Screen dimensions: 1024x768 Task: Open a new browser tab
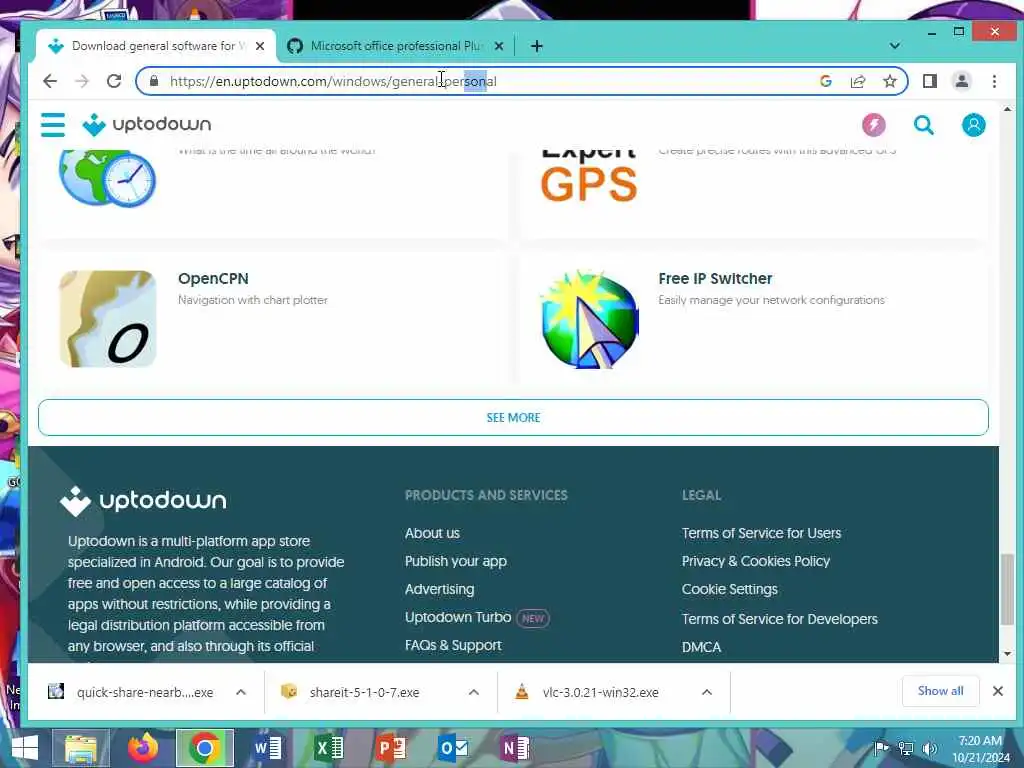click(536, 46)
